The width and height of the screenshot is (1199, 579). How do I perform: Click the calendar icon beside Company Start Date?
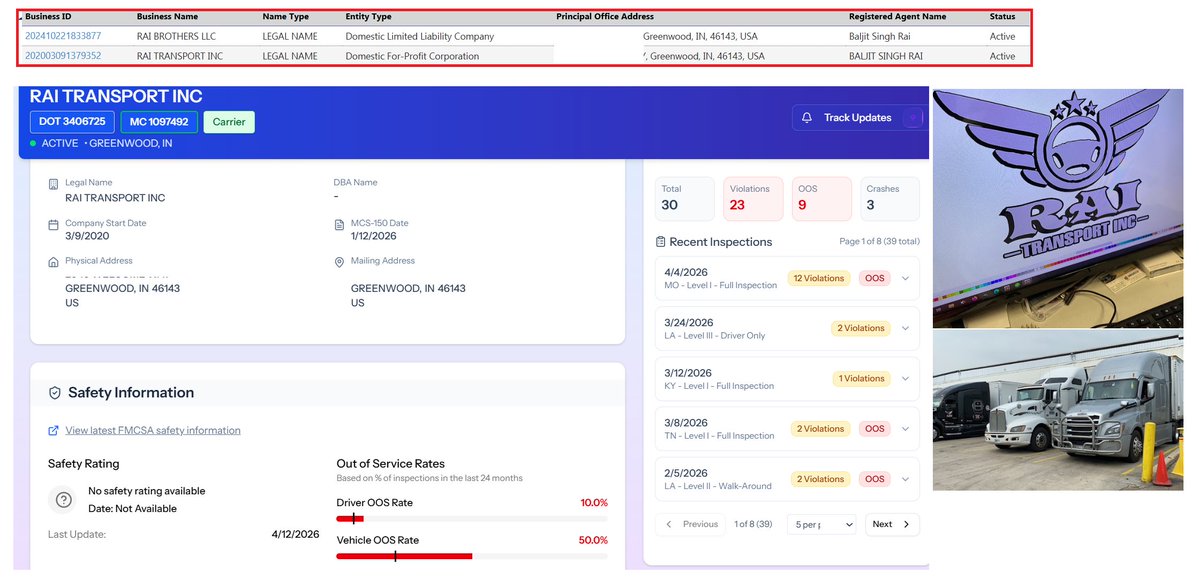coord(54,225)
